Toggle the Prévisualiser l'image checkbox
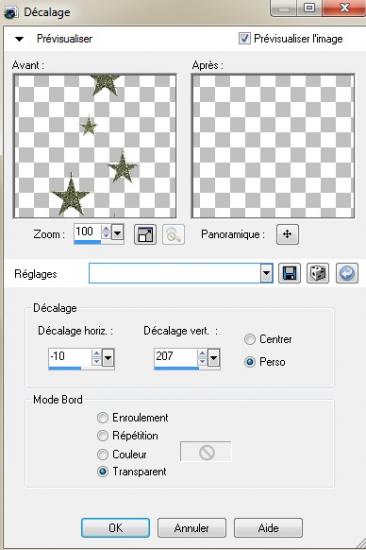Screen dimensions: 366x550 245,38
